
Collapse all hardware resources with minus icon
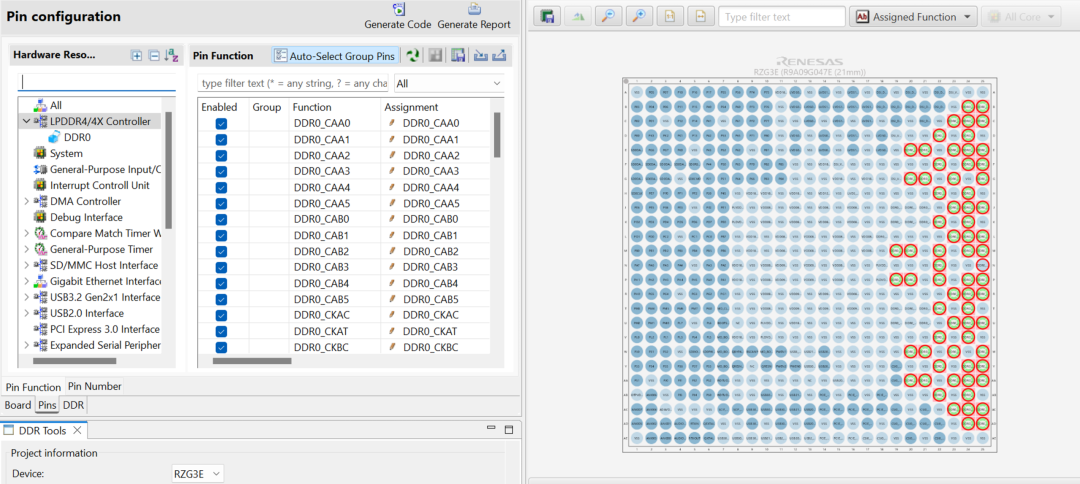coord(154,56)
